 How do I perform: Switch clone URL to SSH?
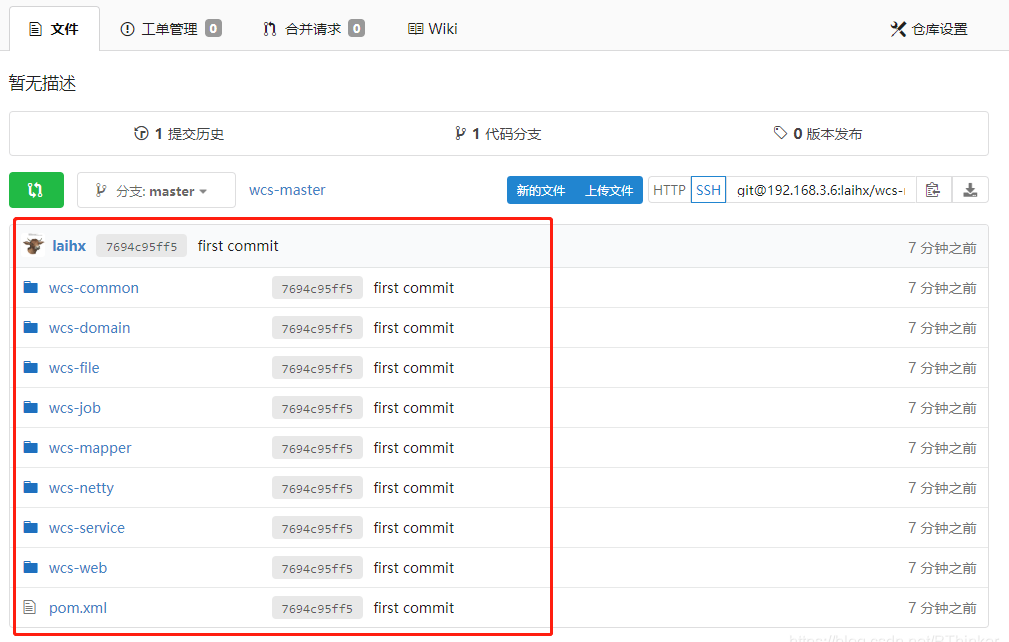[x=708, y=190]
